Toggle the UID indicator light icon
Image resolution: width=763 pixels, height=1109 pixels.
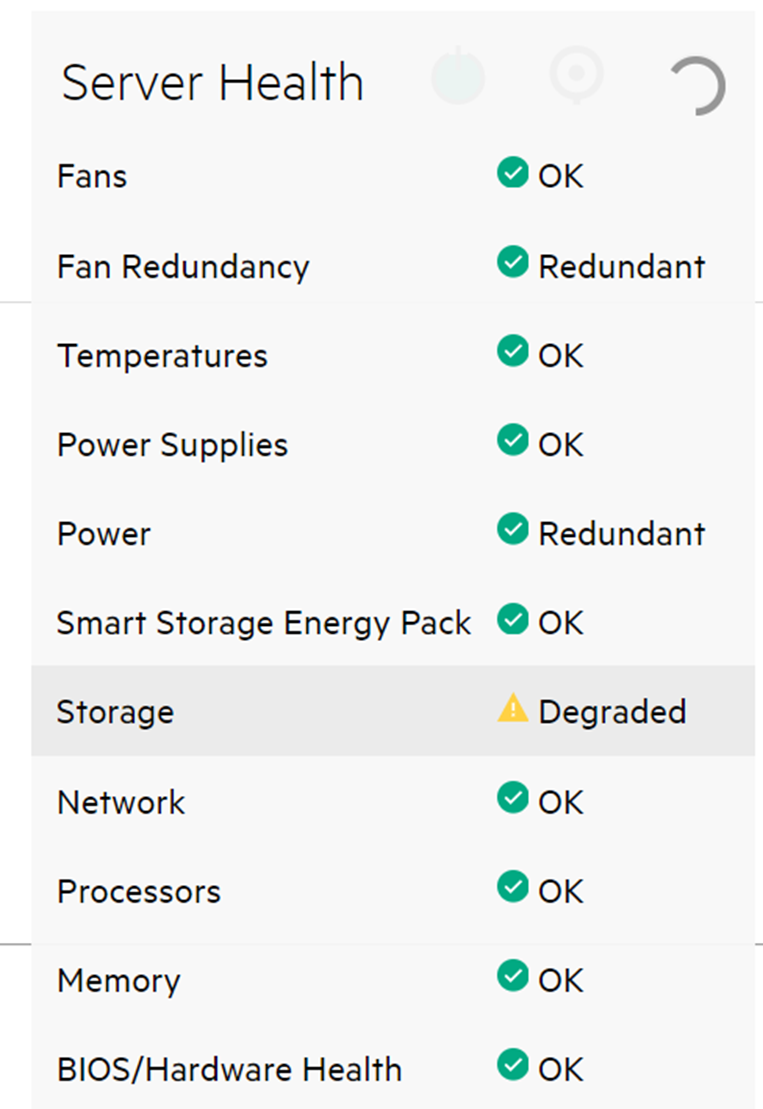(577, 75)
